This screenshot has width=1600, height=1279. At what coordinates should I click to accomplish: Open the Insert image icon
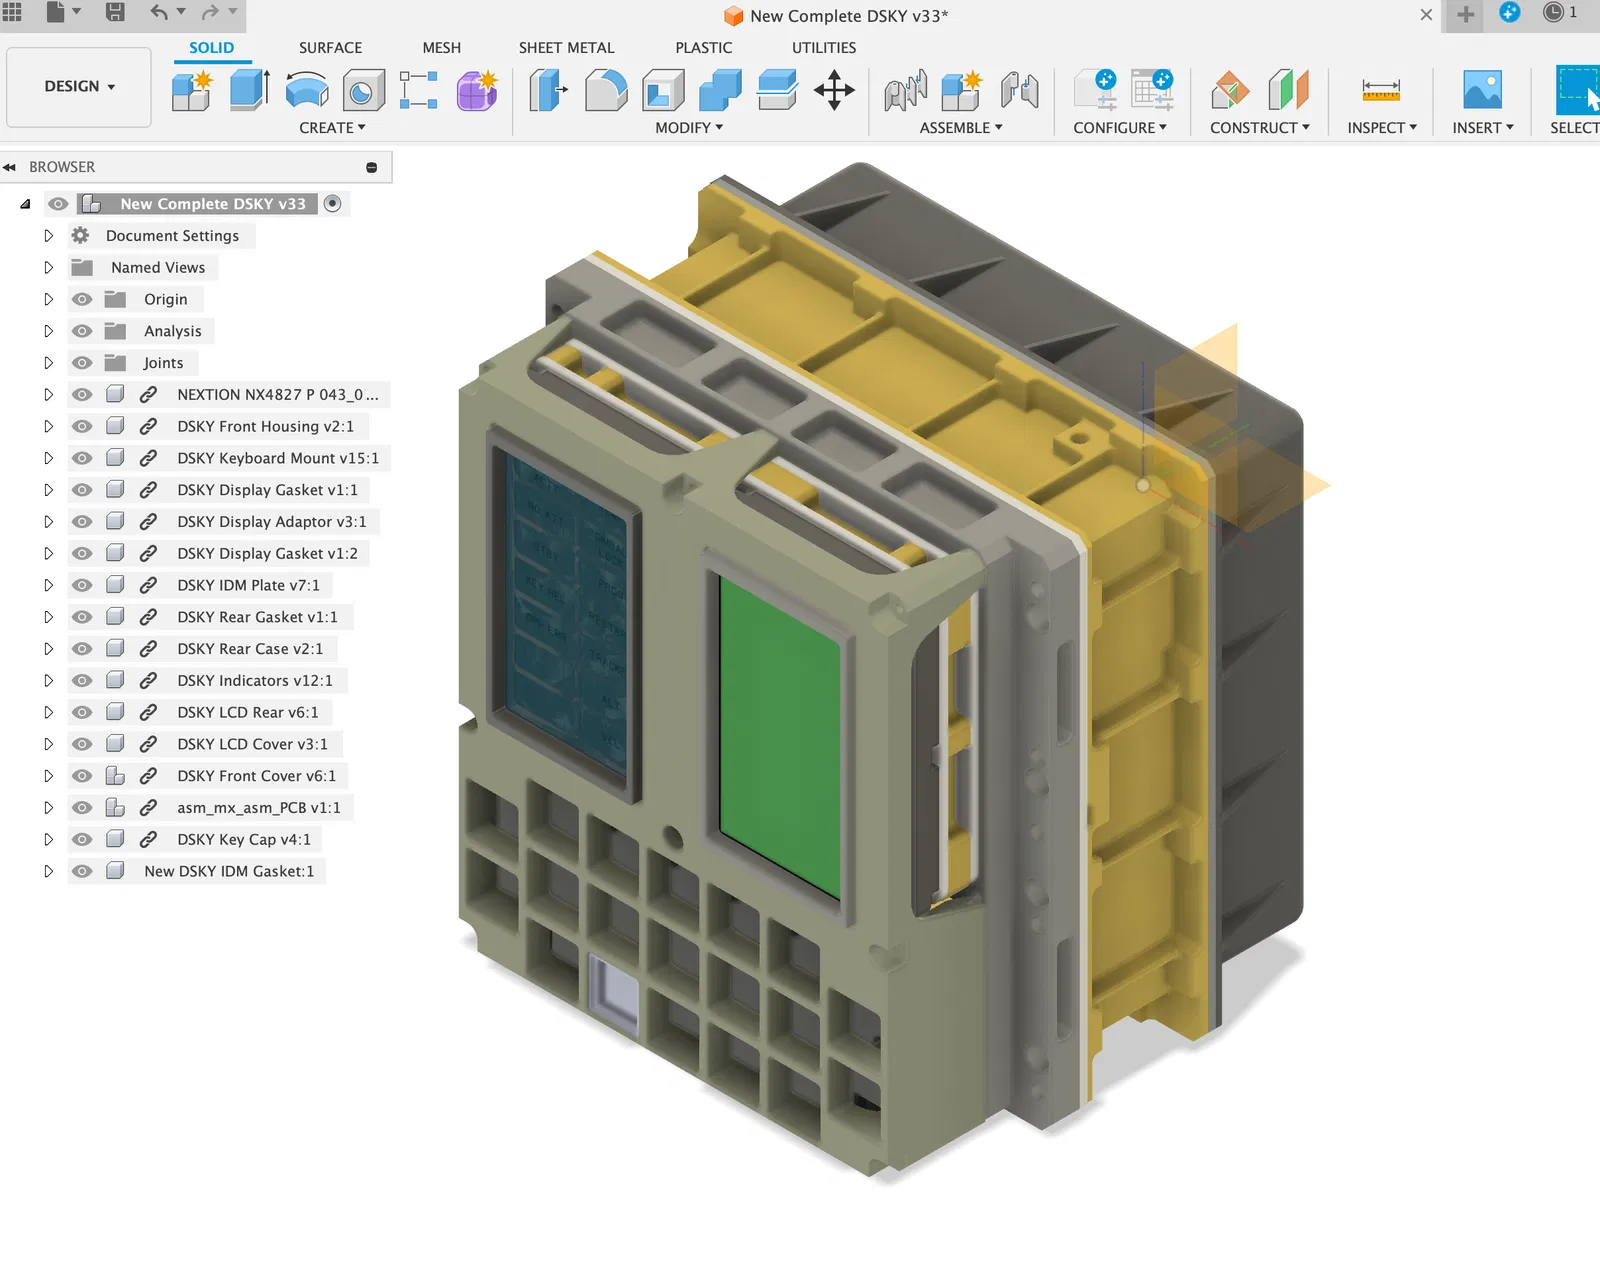[x=1482, y=90]
